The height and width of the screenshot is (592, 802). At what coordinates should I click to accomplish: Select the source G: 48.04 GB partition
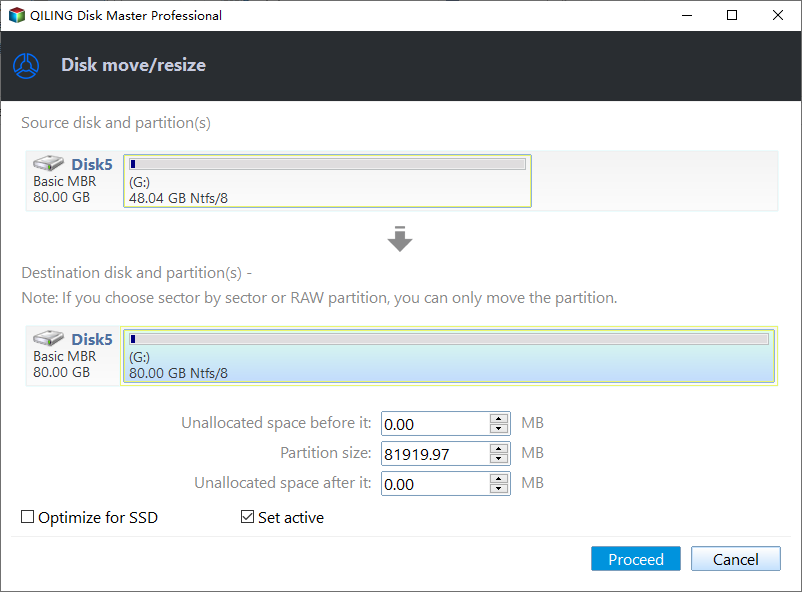coord(327,181)
